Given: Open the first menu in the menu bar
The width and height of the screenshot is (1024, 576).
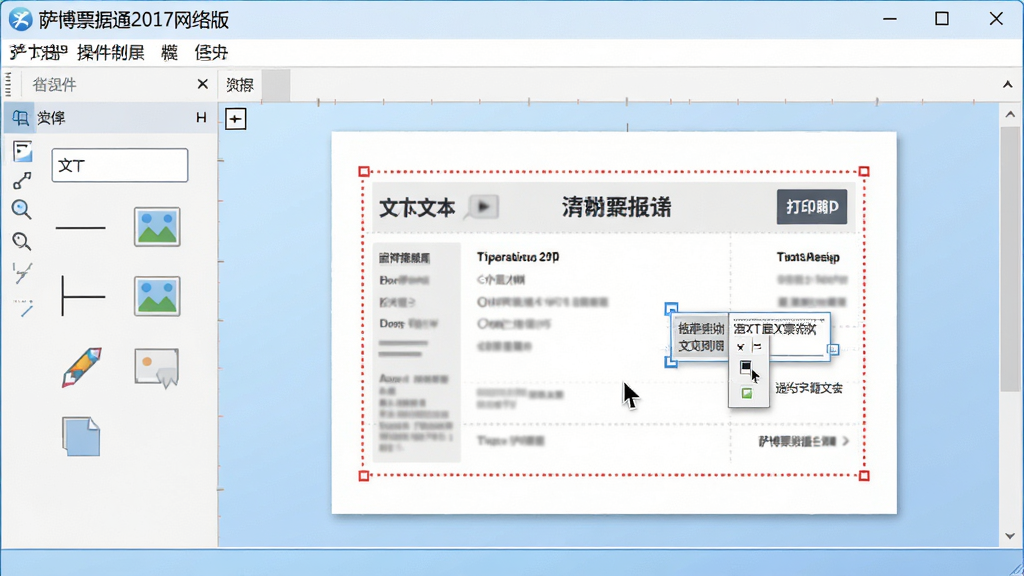Looking at the screenshot, I should tap(39, 53).
